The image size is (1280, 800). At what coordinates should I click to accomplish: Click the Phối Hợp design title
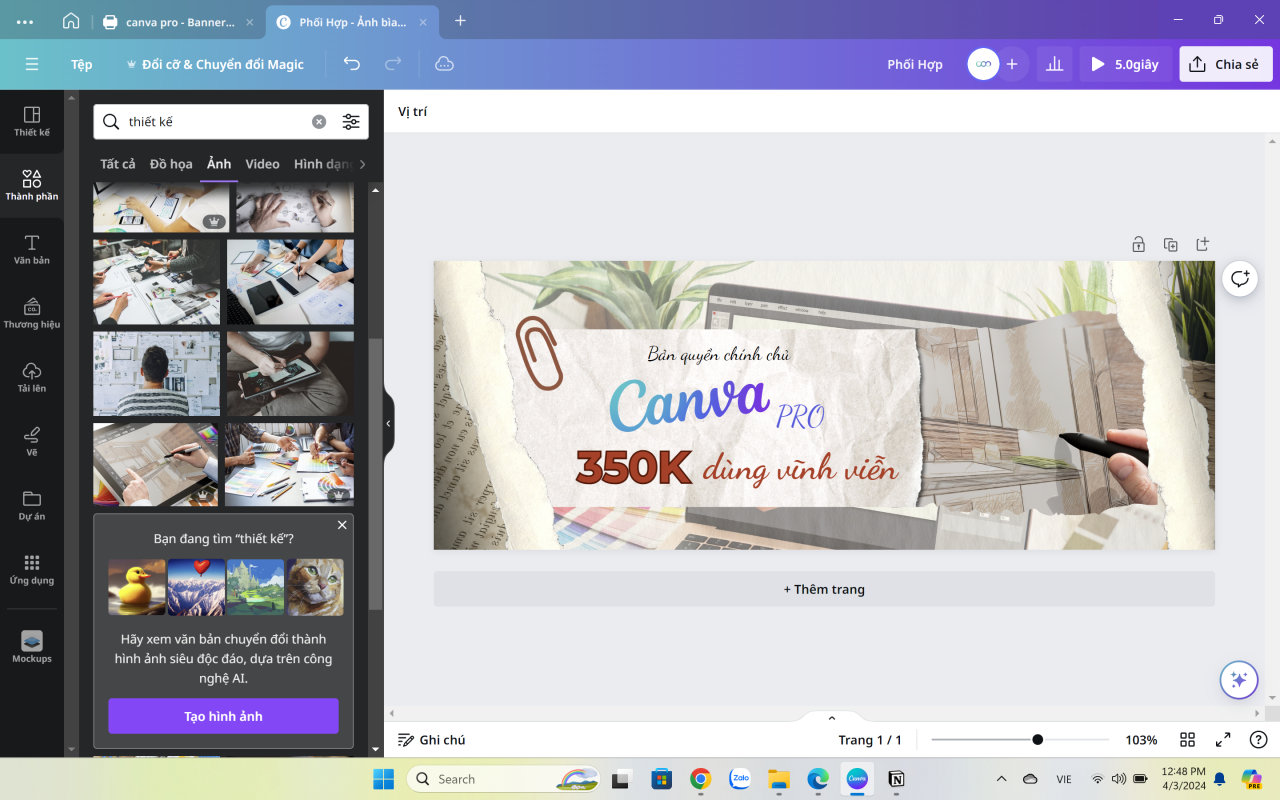[x=915, y=64]
